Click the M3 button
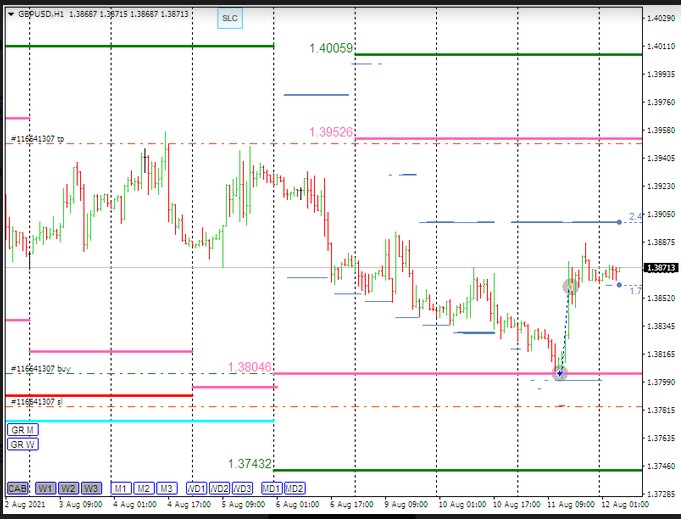Viewport: 681px width, 519px height. point(167,488)
